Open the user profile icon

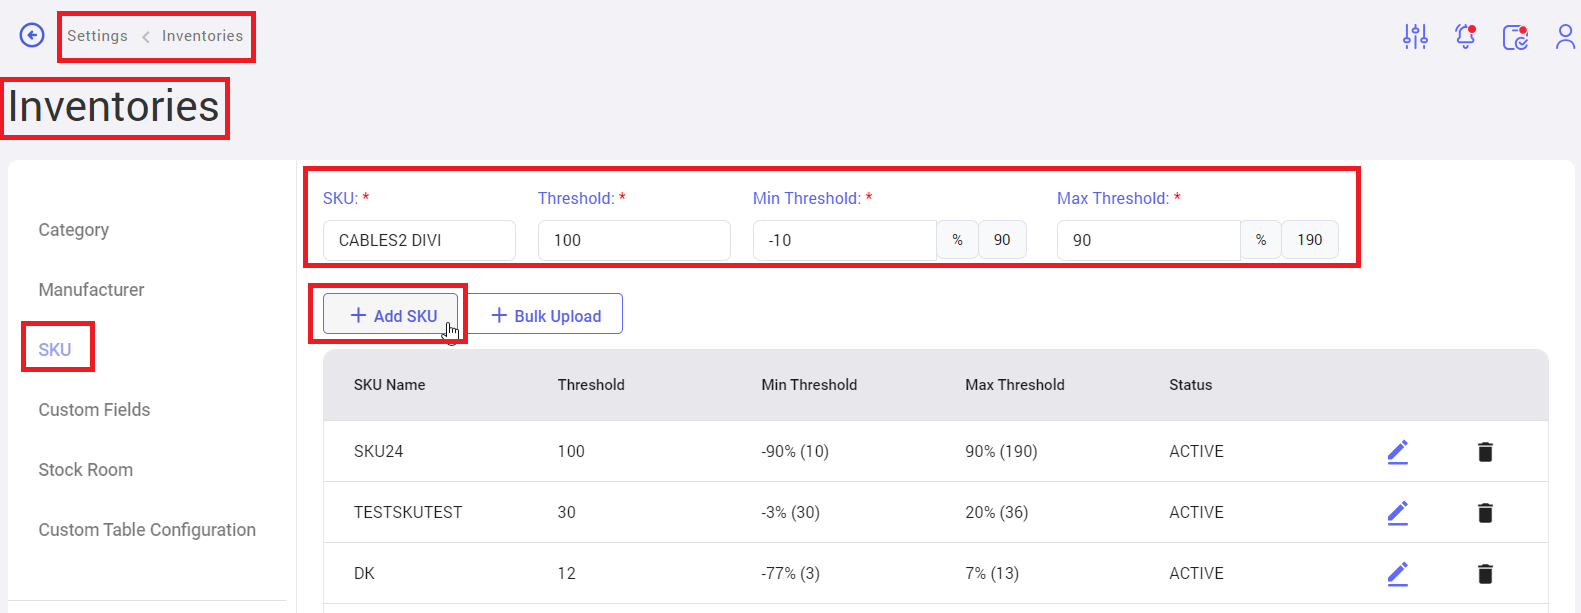(1565, 37)
